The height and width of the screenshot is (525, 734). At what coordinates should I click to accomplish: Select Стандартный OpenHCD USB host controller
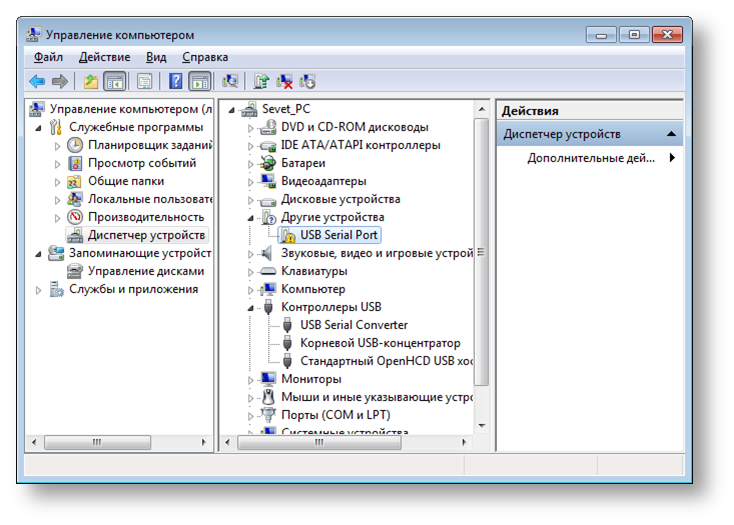click(386, 361)
